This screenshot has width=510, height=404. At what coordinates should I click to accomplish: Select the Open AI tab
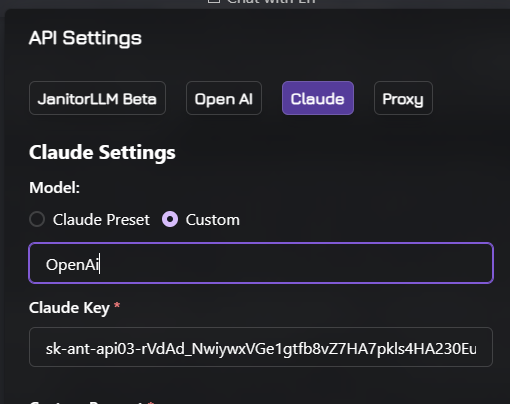tap(224, 98)
